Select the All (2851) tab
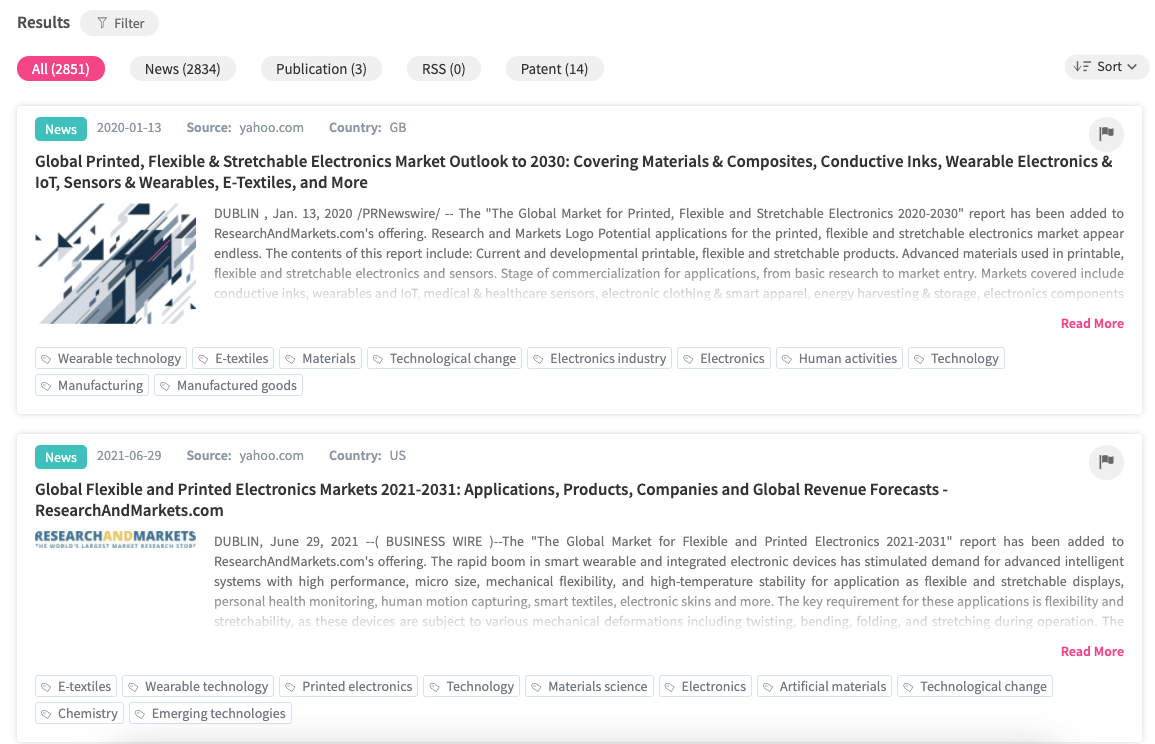The image size is (1155, 744). click(x=60, y=69)
